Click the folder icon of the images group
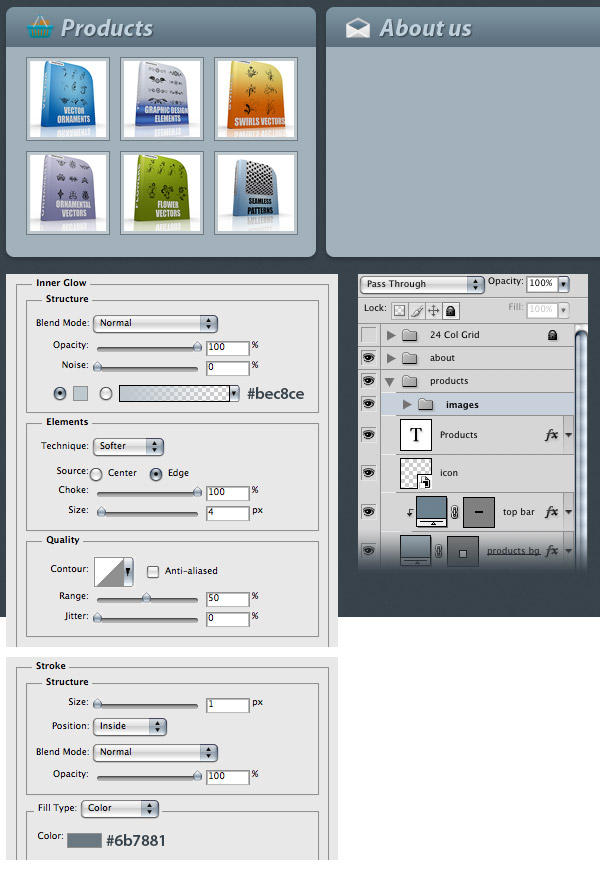600x875 pixels. click(426, 404)
